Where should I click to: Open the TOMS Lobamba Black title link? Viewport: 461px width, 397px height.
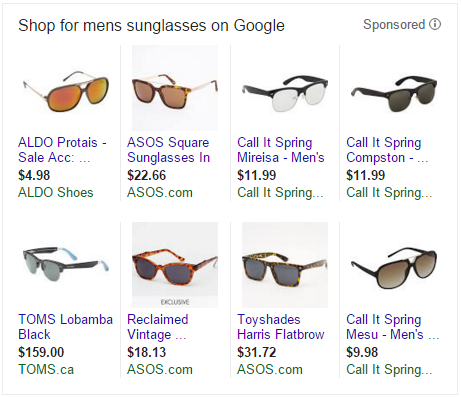[66, 327]
